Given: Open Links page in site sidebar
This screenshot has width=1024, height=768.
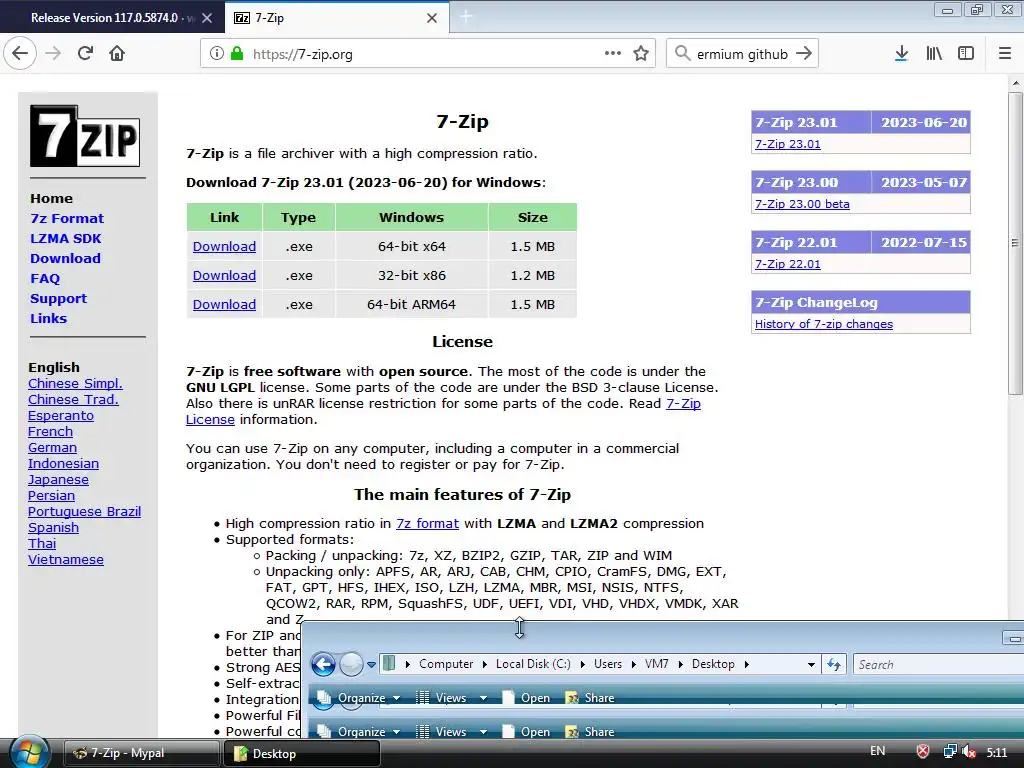Looking at the screenshot, I should pyautogui.click(x=48, y=319).
